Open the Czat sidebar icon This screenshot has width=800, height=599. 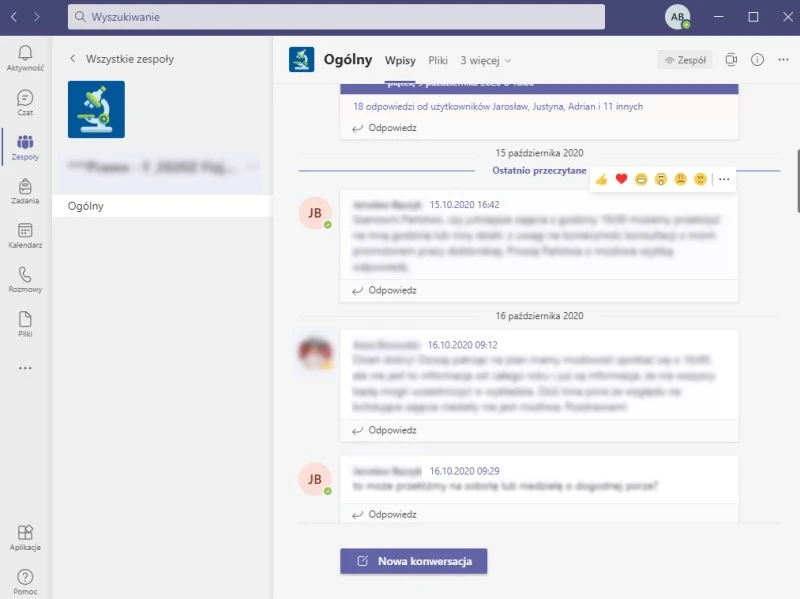(x=25, y=102)
